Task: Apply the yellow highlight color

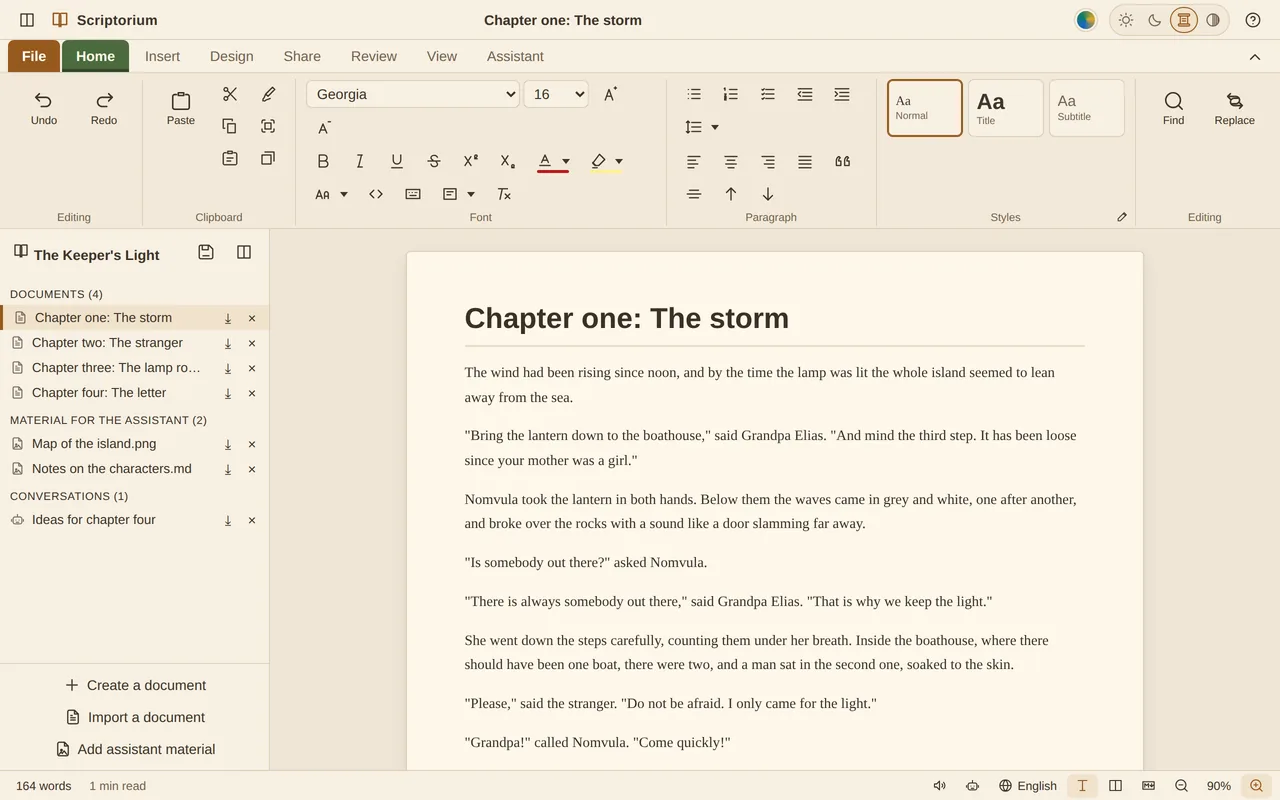Action: (598, 161)
